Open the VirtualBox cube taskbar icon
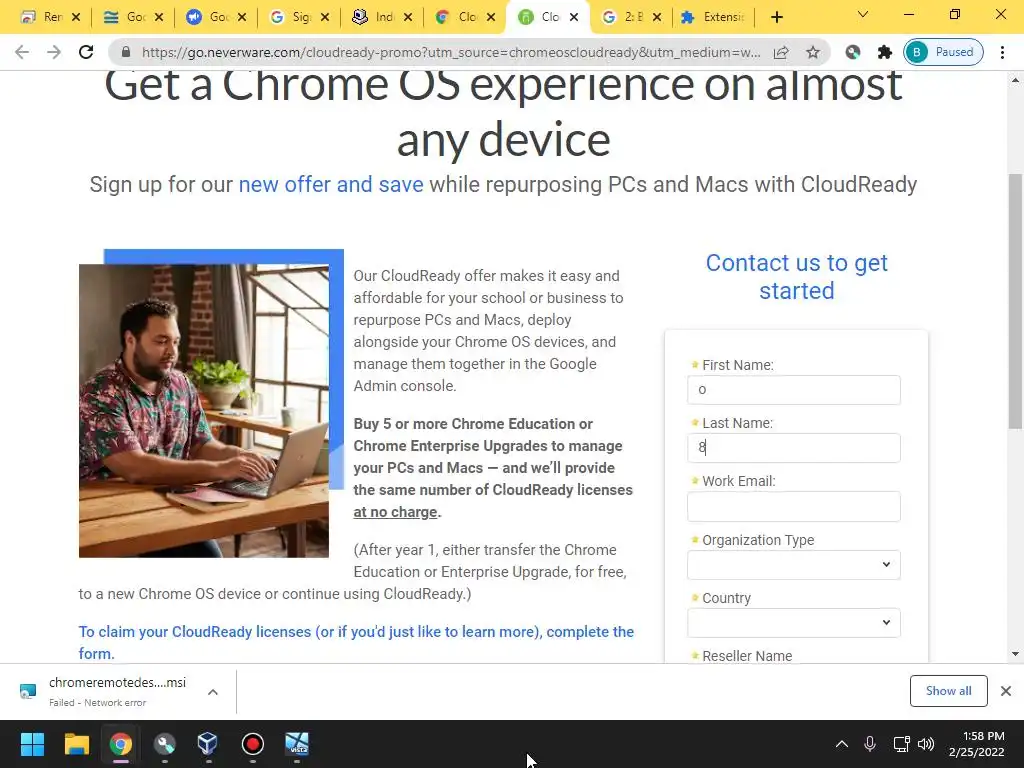The height and width of the screenshot is (768, 1024). pyautogui.click(x=208, y=744)
